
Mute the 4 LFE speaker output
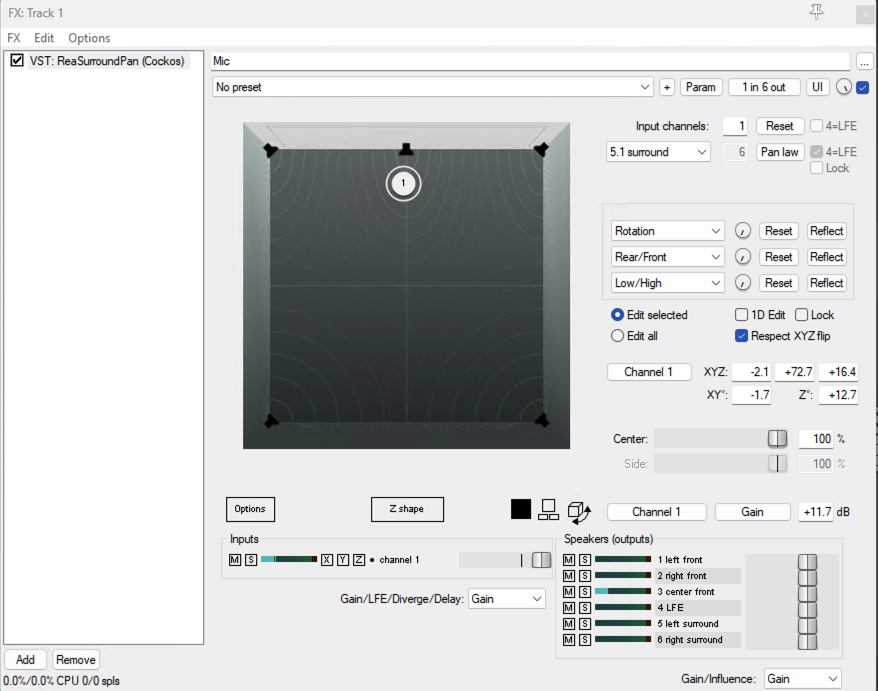569,608
